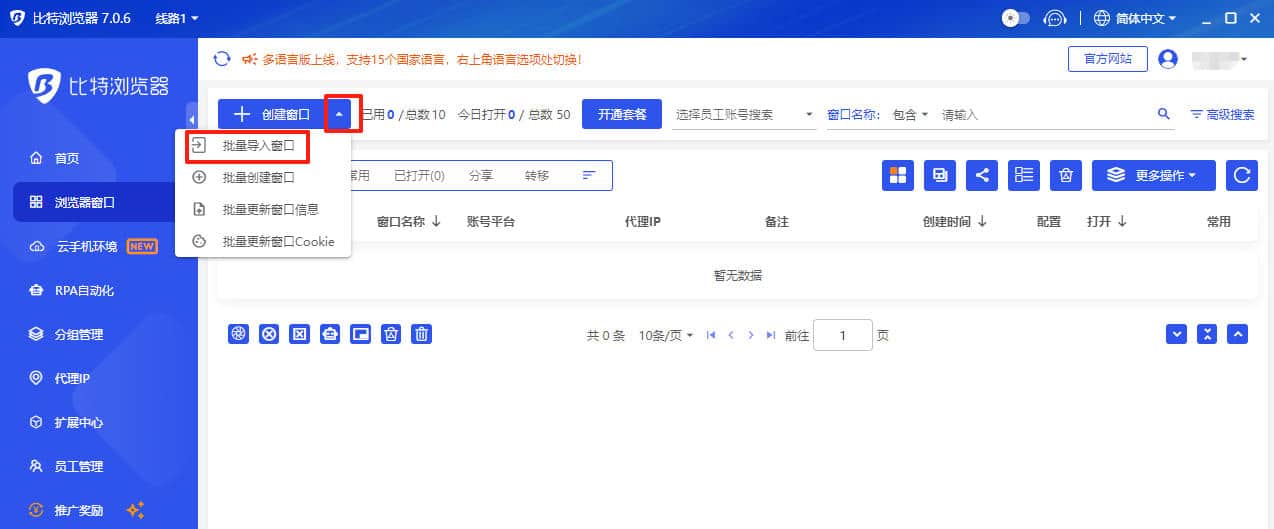Go to first page with pagination arrow
Image resolution: width=1274 pixels, height=529 pixels.
[711, 336]
